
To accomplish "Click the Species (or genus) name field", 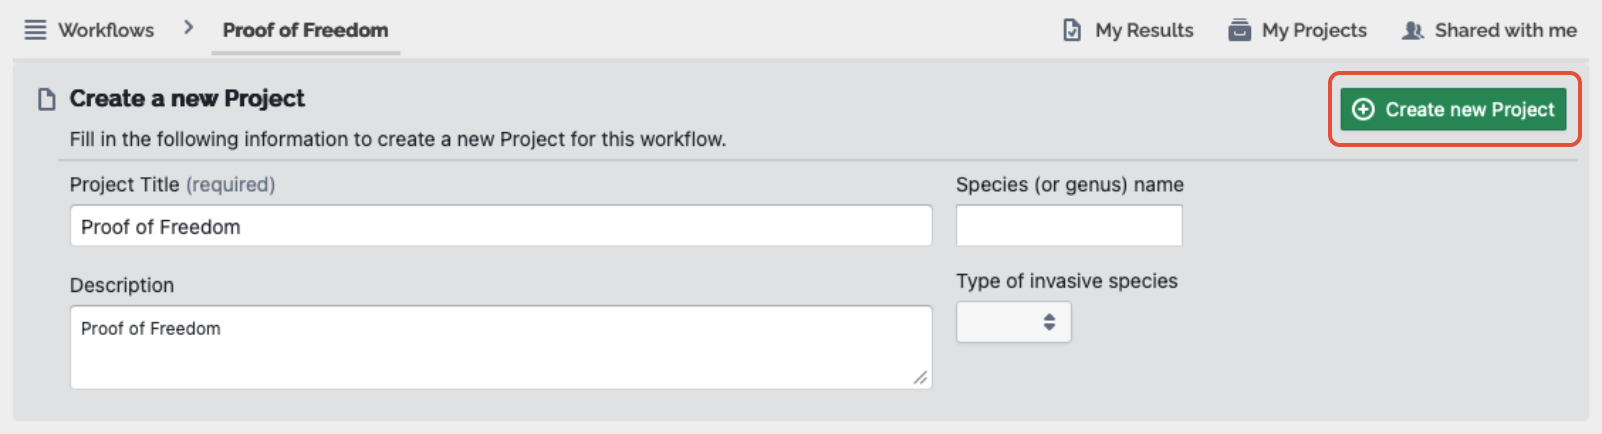I will click(x=1069, y=226).
